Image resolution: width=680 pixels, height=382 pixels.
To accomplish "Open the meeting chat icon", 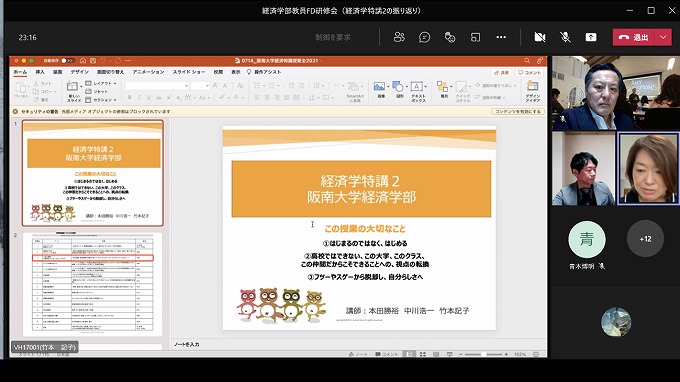I will (x=425, y=37).
